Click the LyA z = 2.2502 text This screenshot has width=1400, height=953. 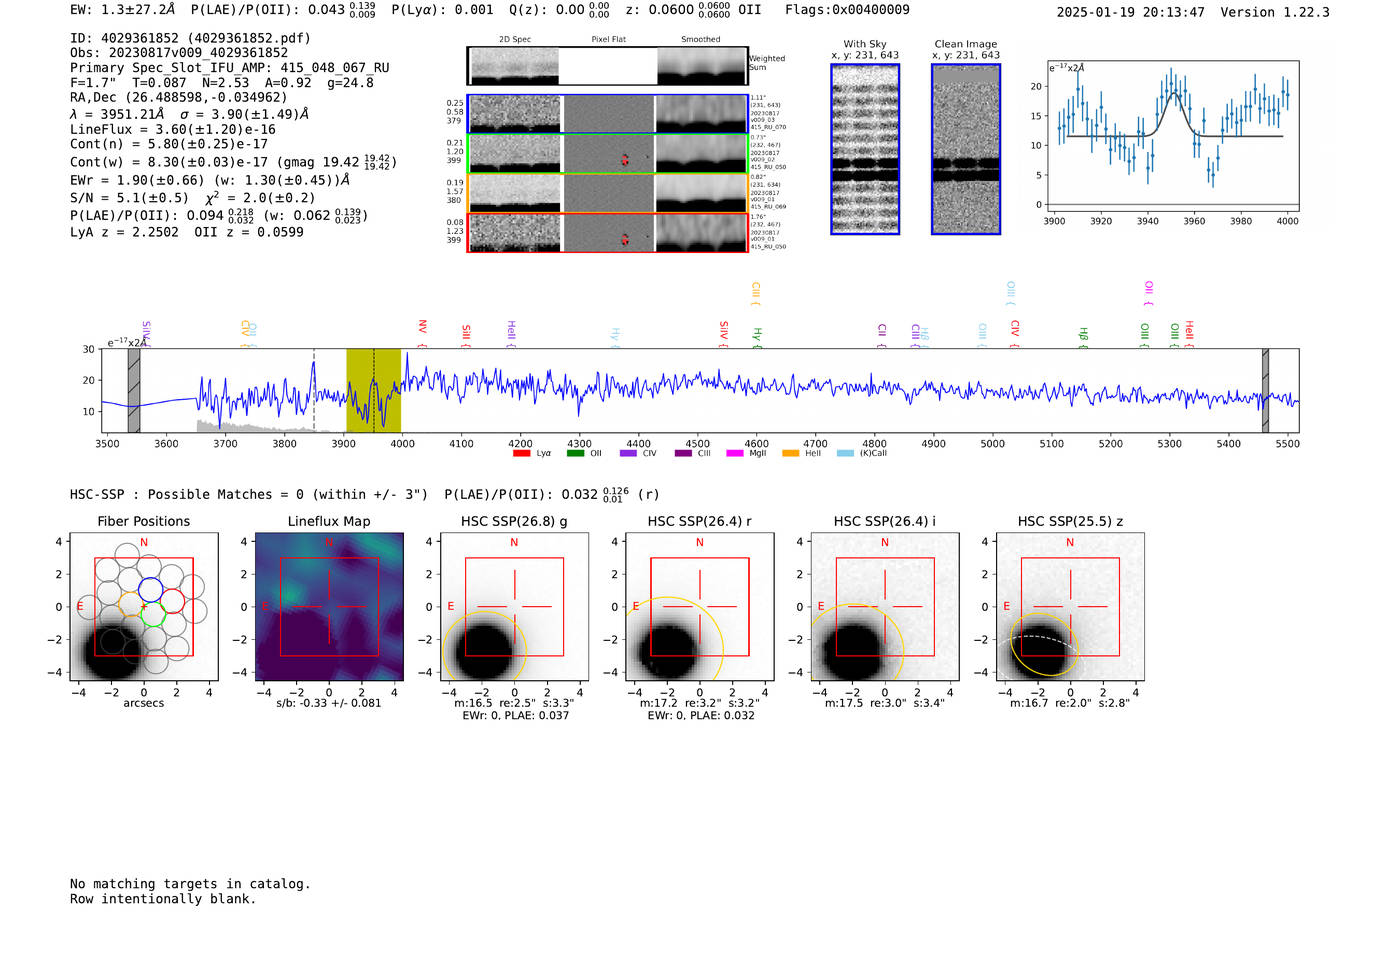click(x=124, y=232)
